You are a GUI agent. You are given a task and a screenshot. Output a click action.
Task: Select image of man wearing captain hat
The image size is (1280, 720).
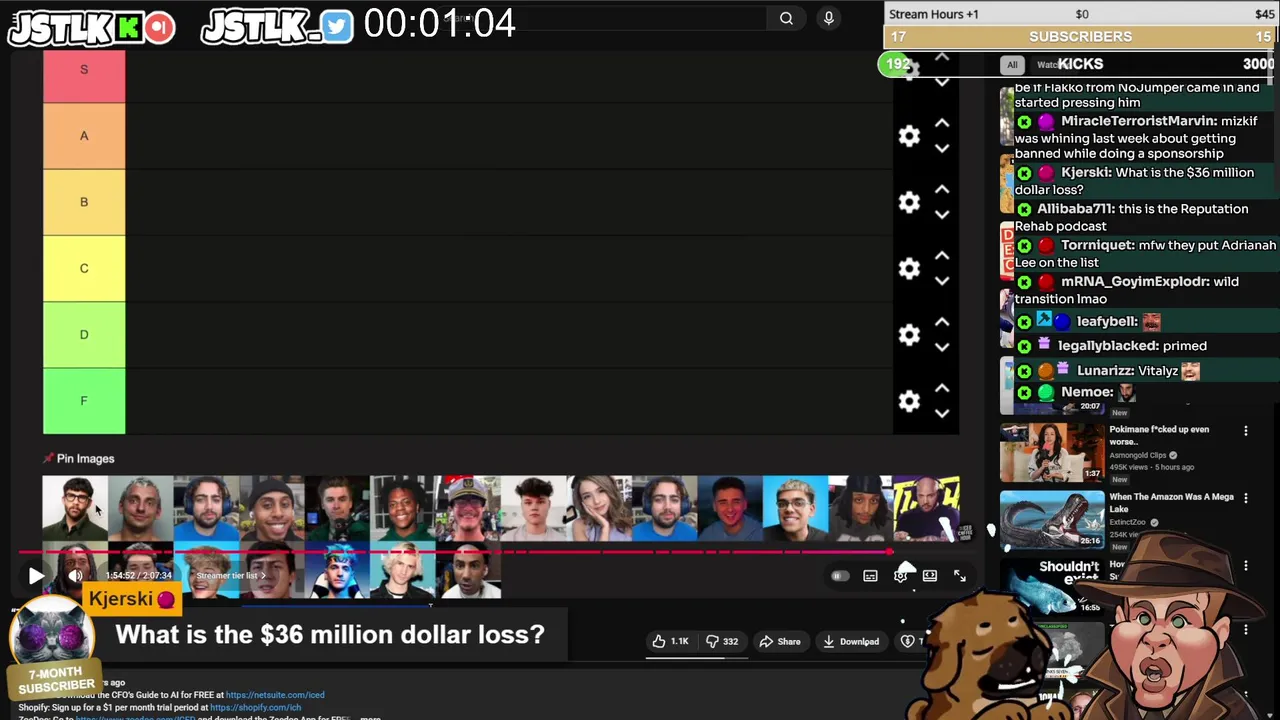pyautogui.click(x=468, y=508)
